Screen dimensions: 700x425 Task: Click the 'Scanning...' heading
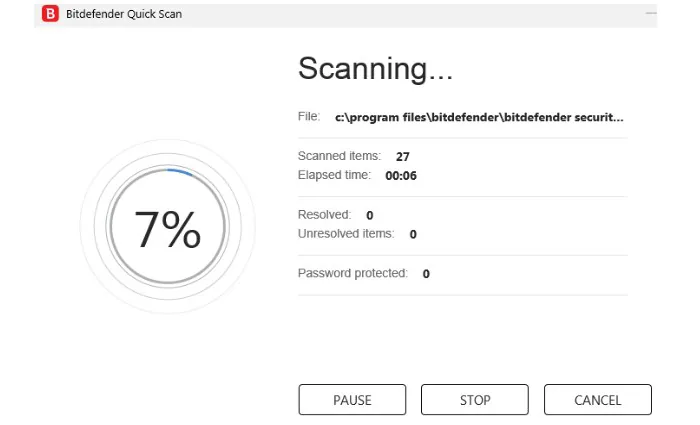pyautogui.click(x=375, y=69)
